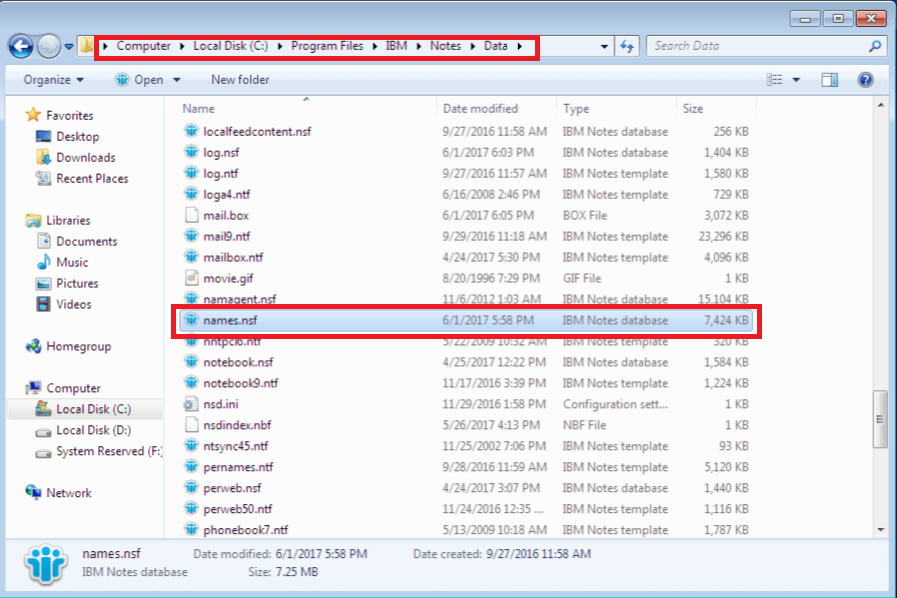Select Computer in the address breadcrumb

[144, 46]
